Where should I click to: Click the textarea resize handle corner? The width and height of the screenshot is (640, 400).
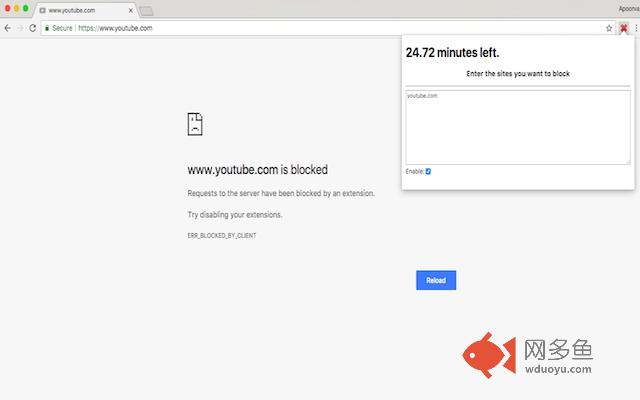[x=628, y=162]
